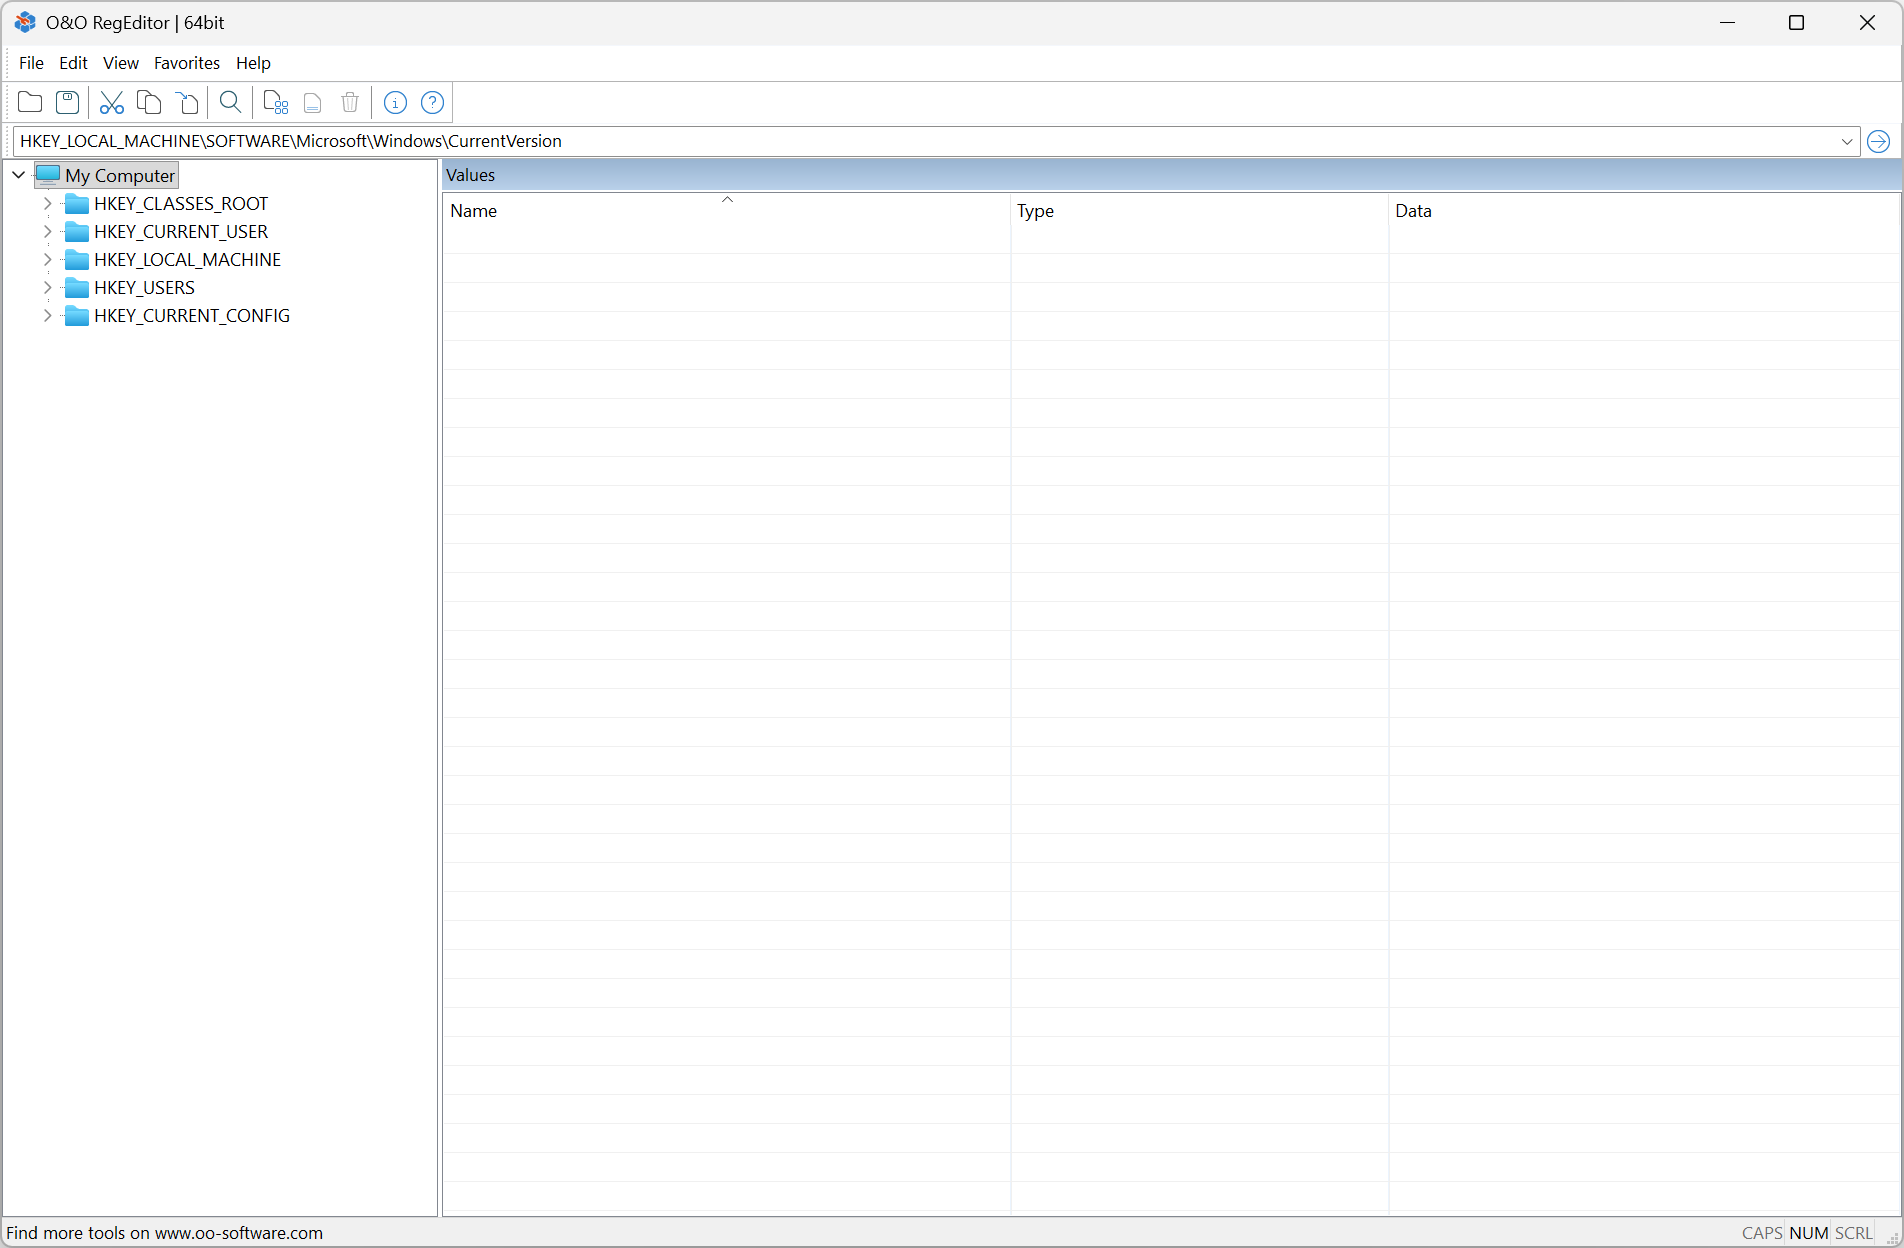This screenshot has width=1904, height=1248.
Task: Click the SCRL status bar indicator
Action: [x=1854, y=1233]
